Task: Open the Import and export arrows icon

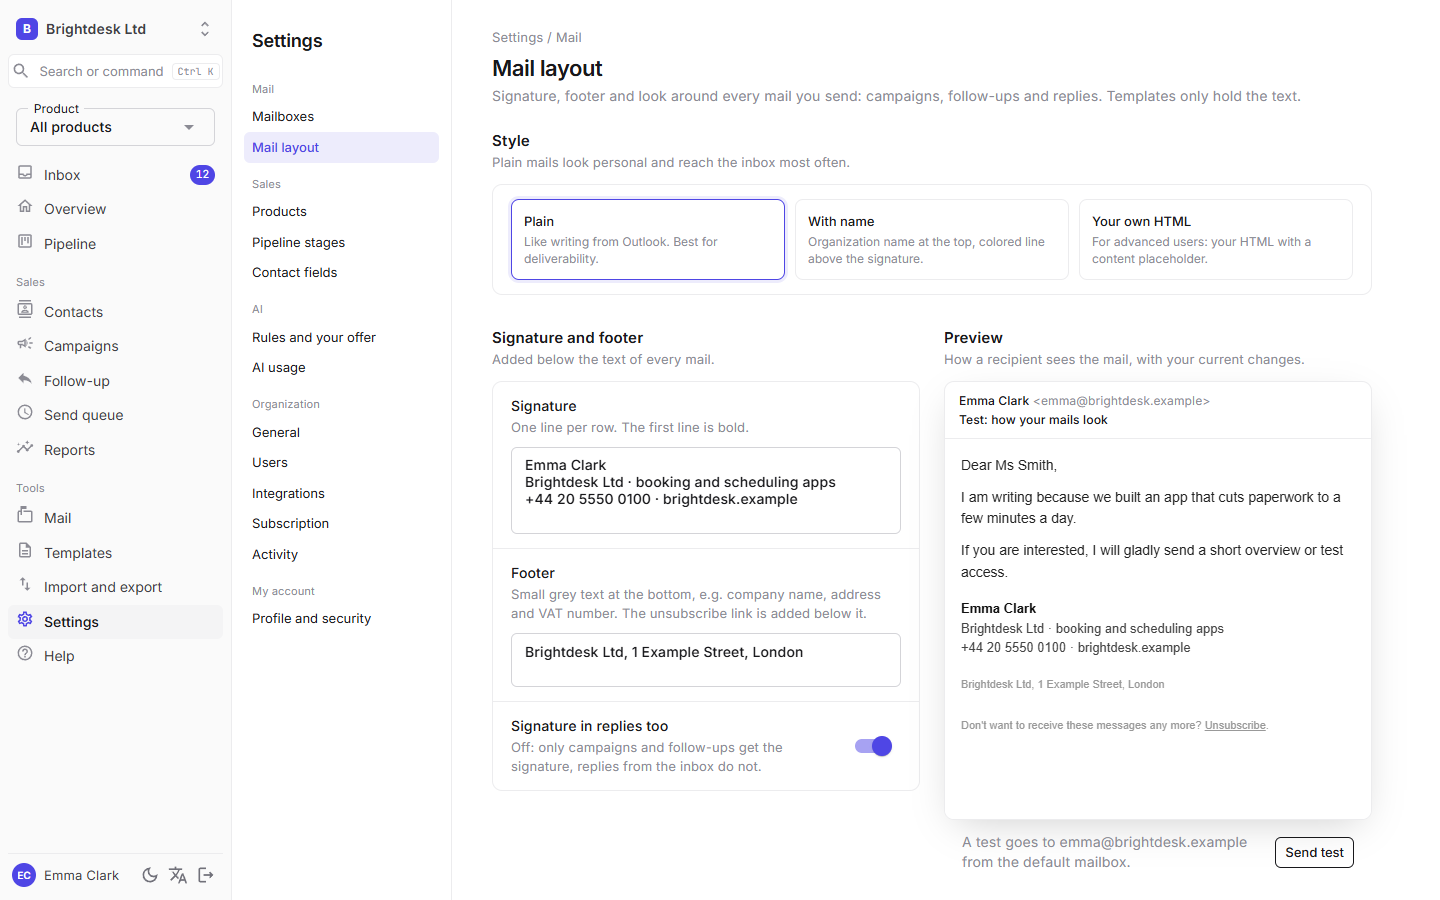Action: coord(25,585)
